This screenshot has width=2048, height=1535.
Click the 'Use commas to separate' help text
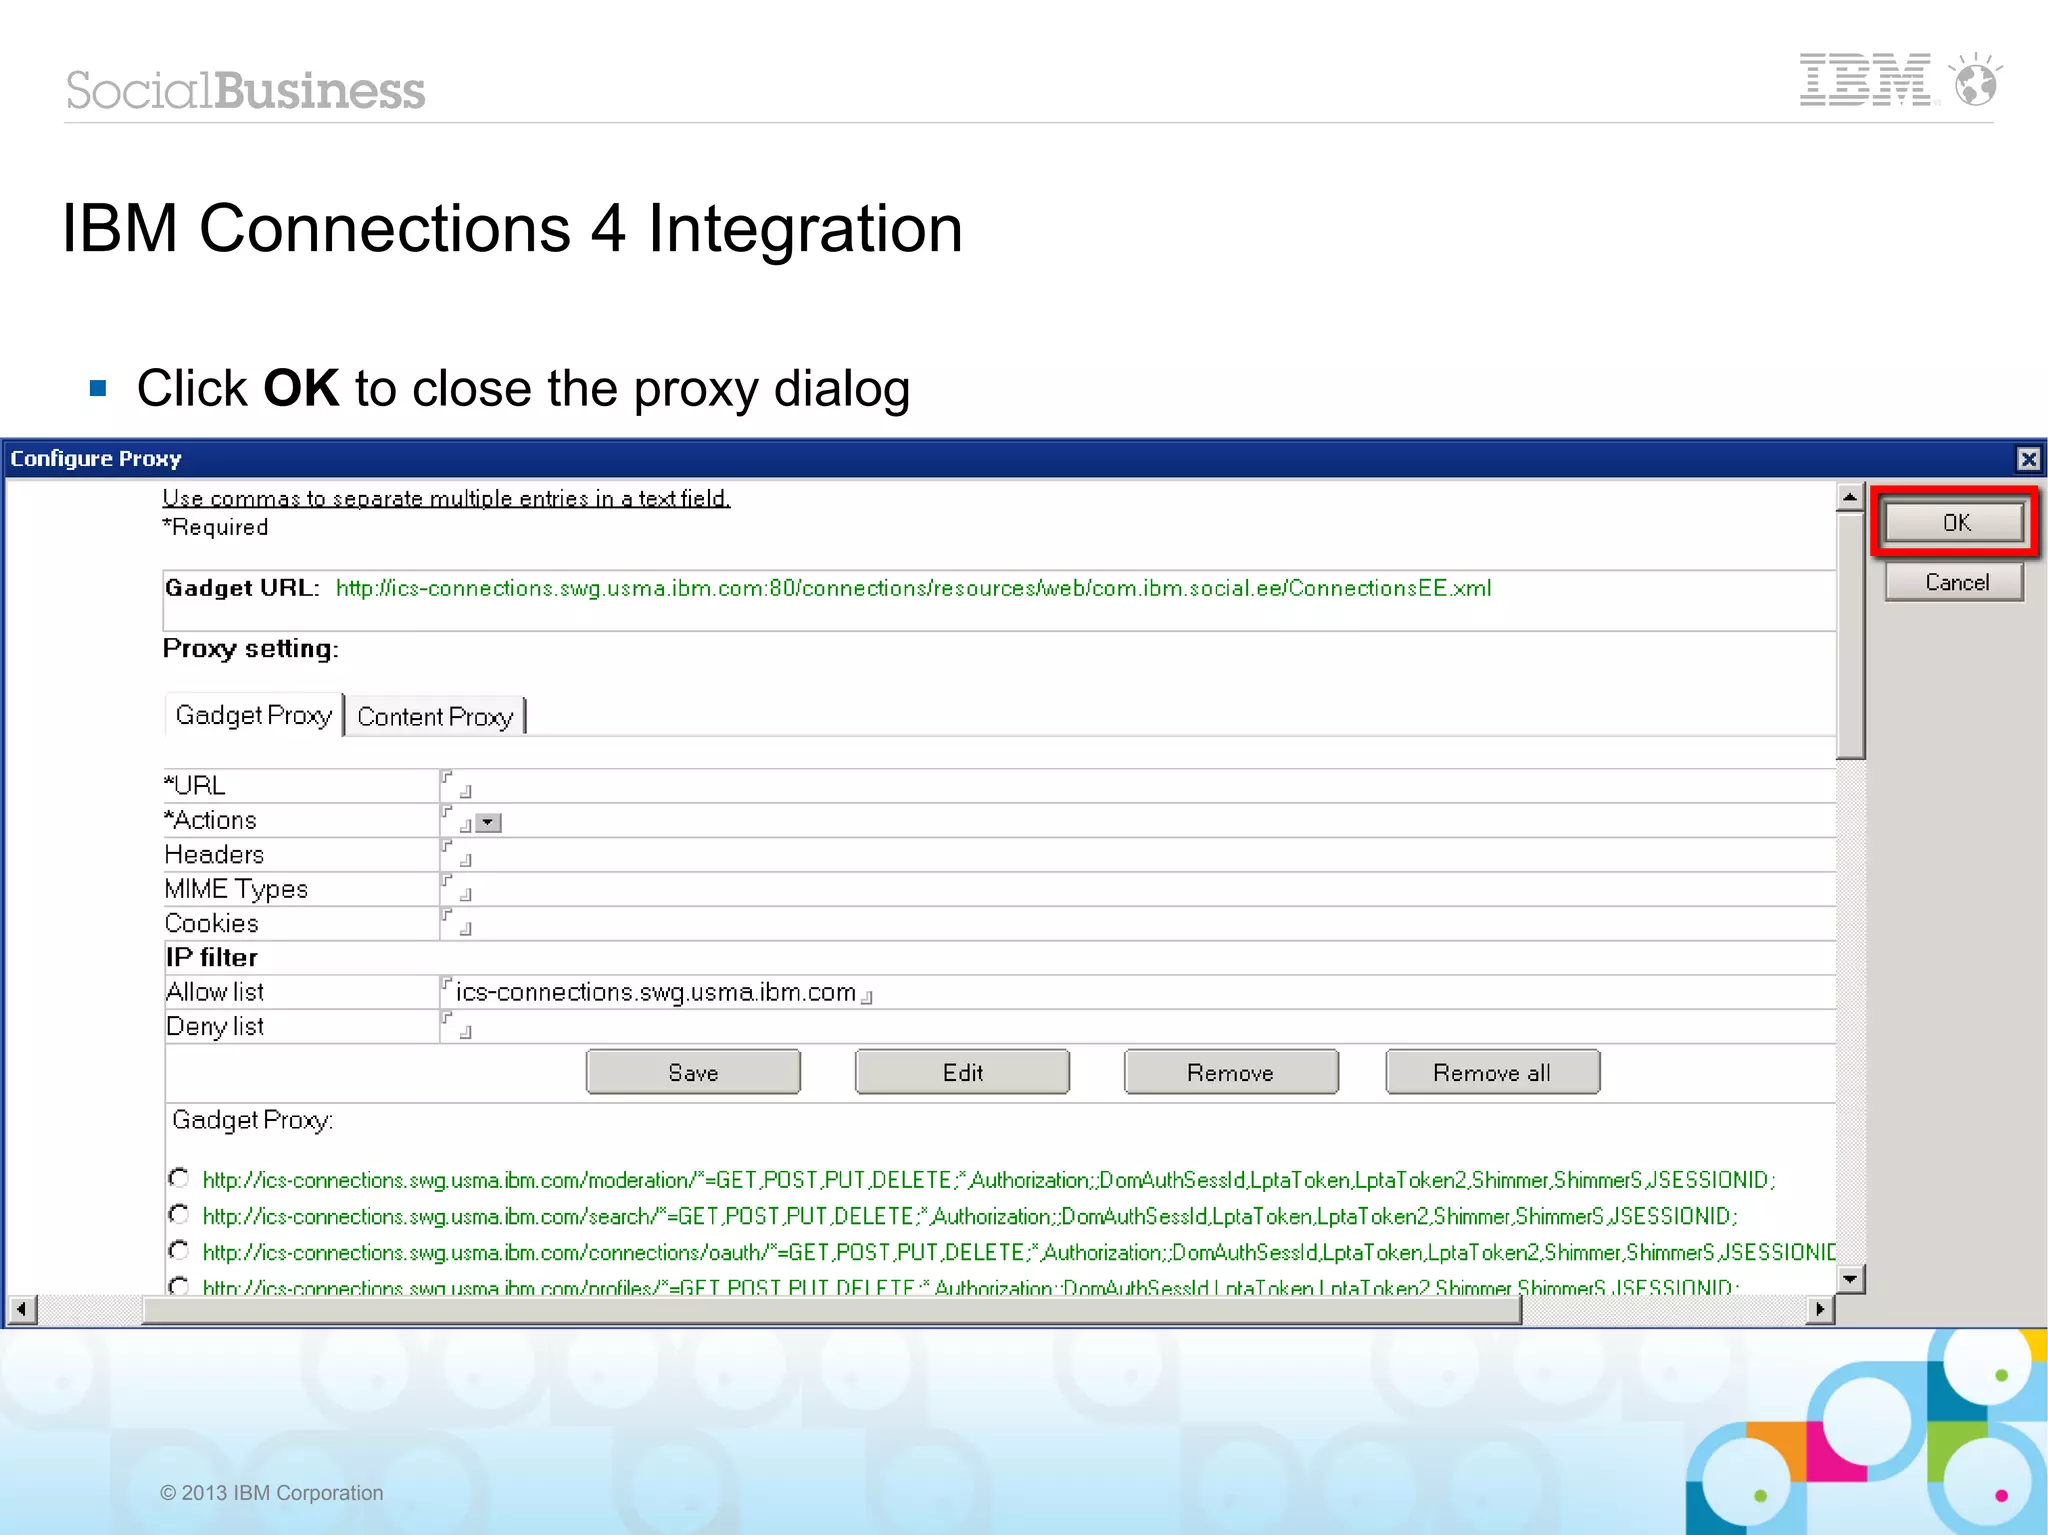click(x=446, y=498)
